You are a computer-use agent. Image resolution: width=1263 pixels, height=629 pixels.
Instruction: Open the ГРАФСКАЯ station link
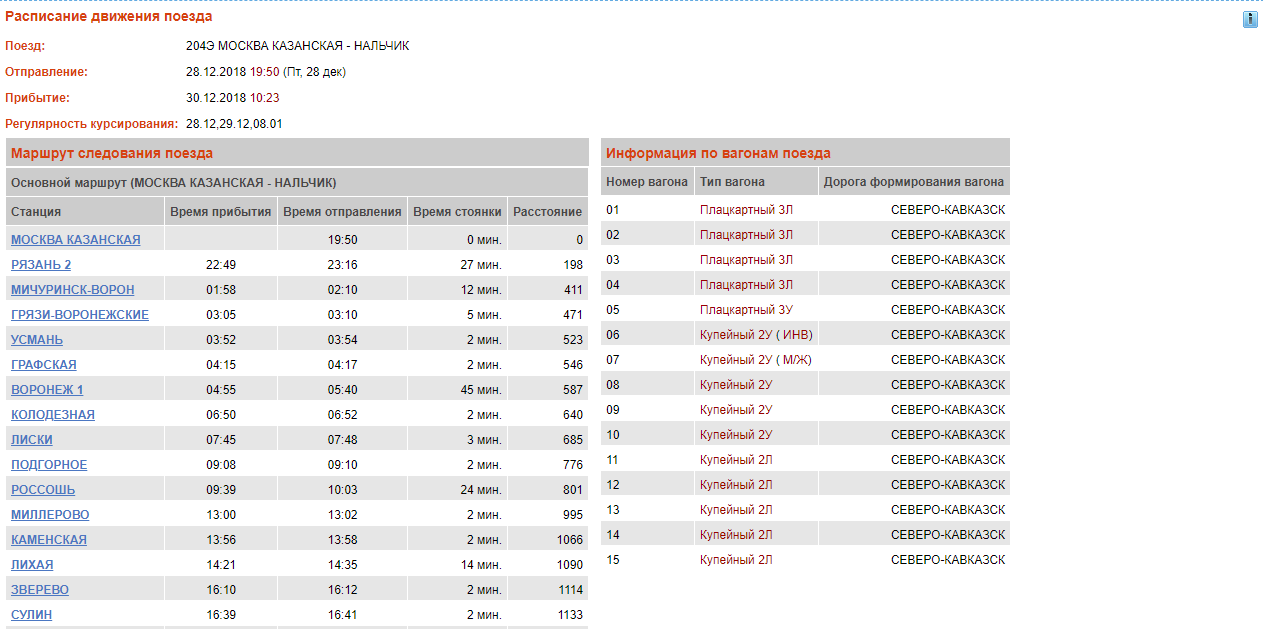pos(44,365)
